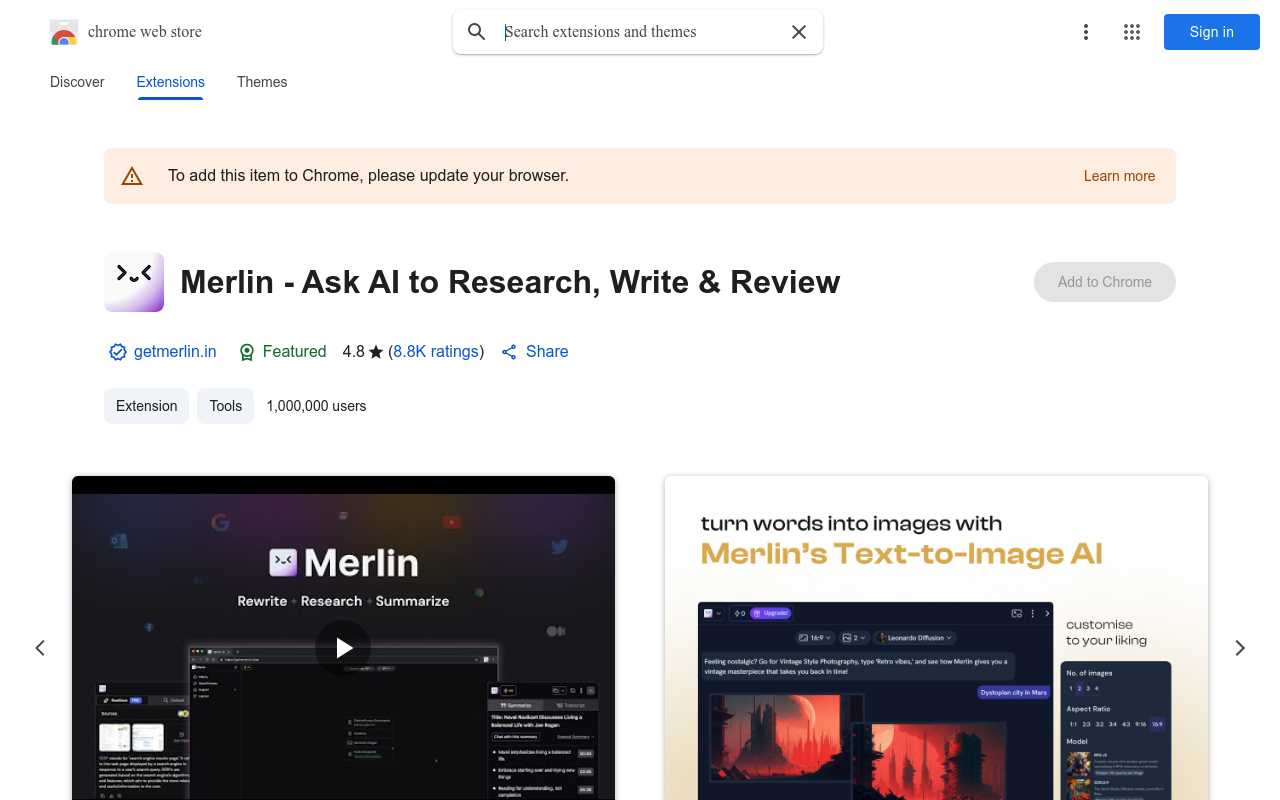This screenshot has height=800, width=1280.
Task: Click the Featured label
Action: coord(294,352)
